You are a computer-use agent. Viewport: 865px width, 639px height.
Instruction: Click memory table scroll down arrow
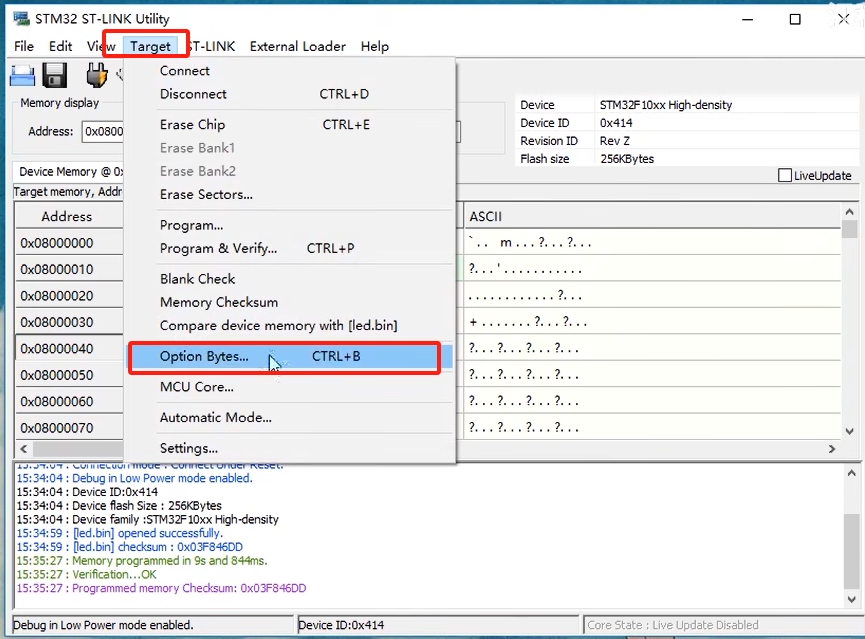(850, 432)
